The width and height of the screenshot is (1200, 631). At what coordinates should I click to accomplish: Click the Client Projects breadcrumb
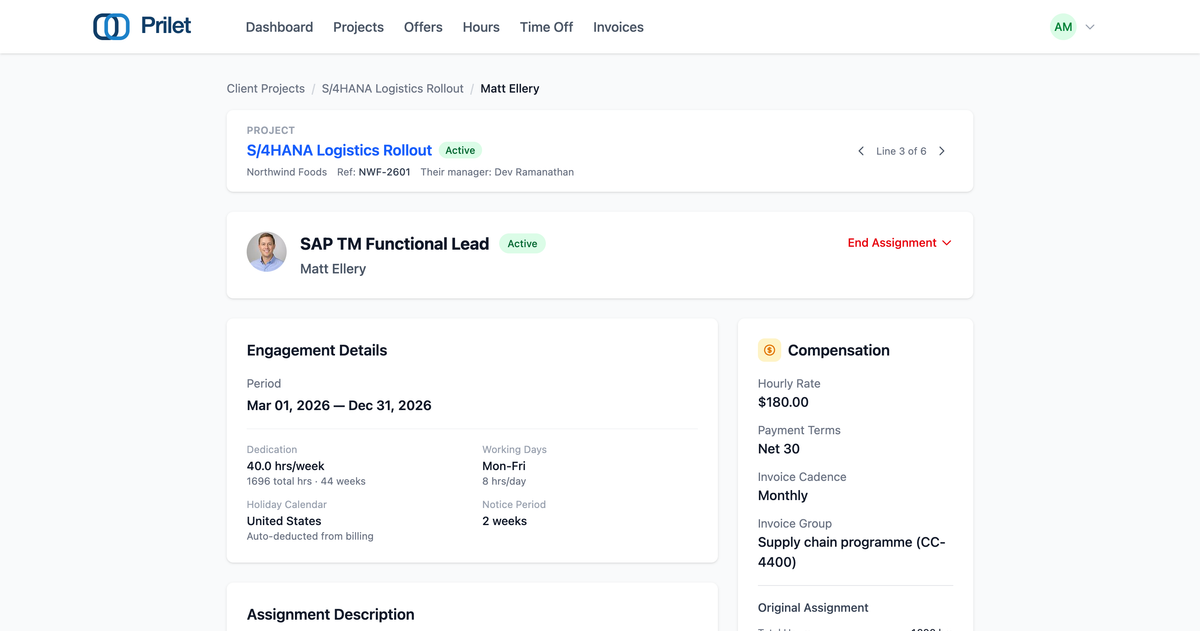tap(266, 89)
